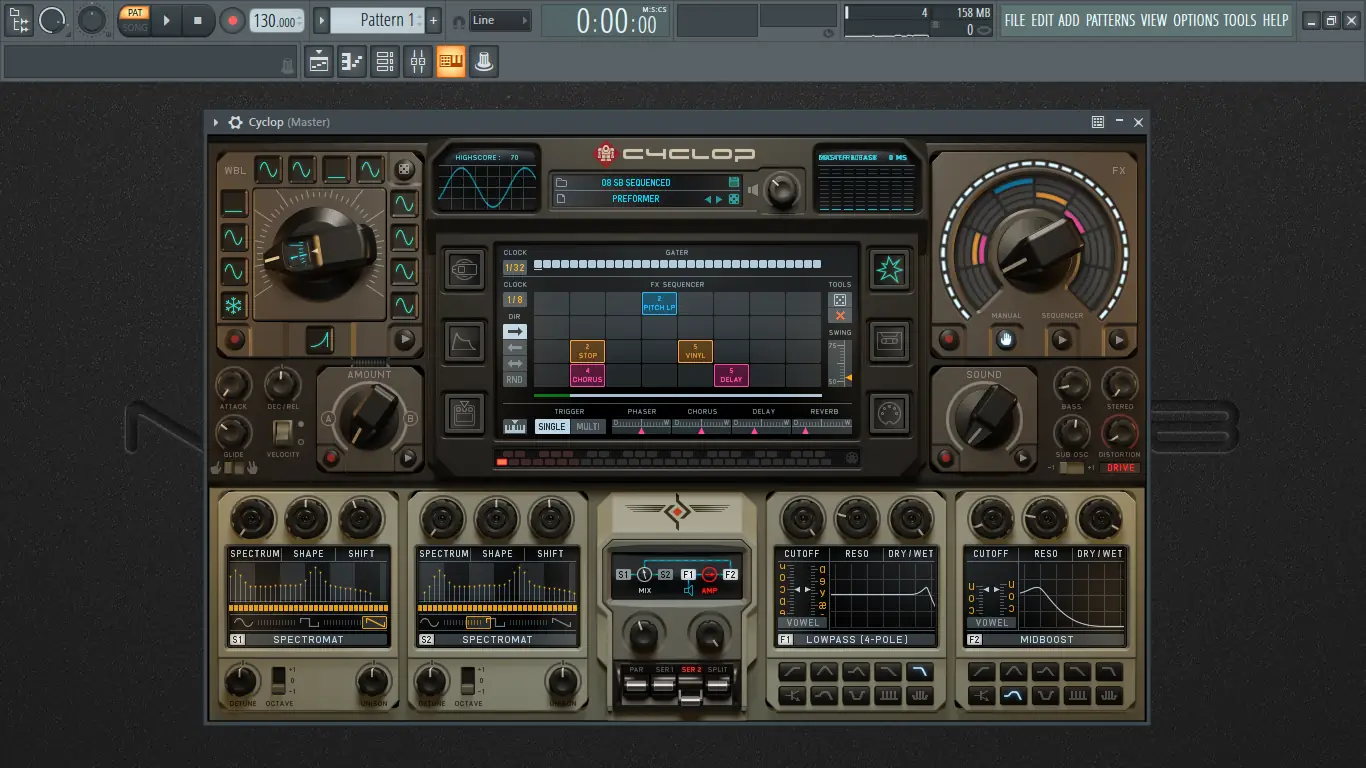The height and width of the screenshot is (768, 1366).
Task: Open the robot pedal page button
Action: (x=464, y=412)
